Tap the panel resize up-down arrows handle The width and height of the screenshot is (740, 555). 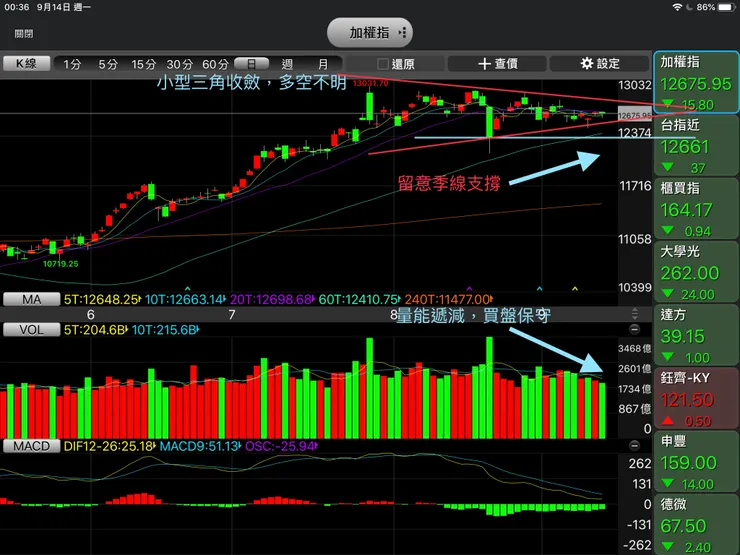click(634, 314)
